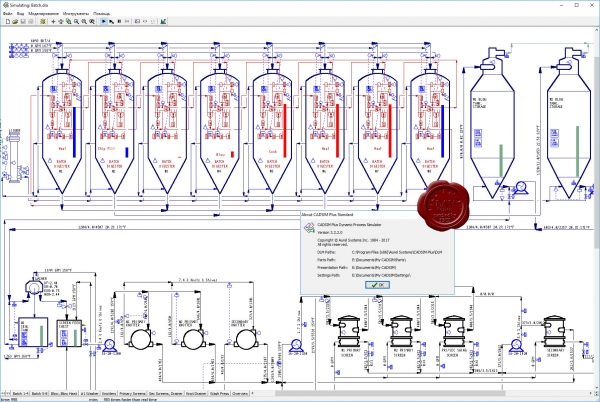Click the pump before the primary screens
The image size is (600, 402).
(296, 345)
